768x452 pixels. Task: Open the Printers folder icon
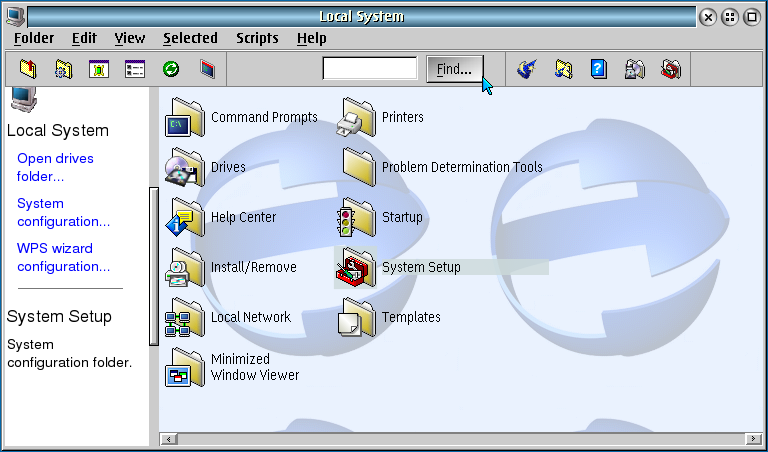tap(356, 117)
